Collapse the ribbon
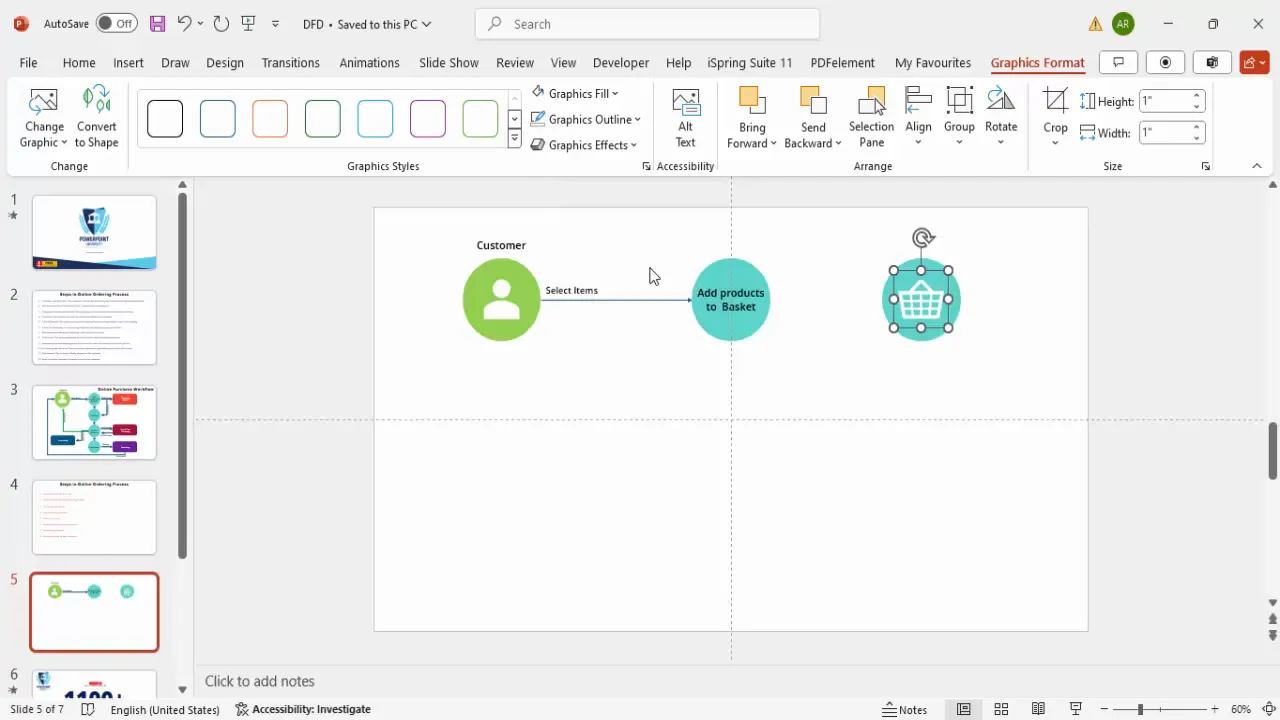 [1257, 166]
